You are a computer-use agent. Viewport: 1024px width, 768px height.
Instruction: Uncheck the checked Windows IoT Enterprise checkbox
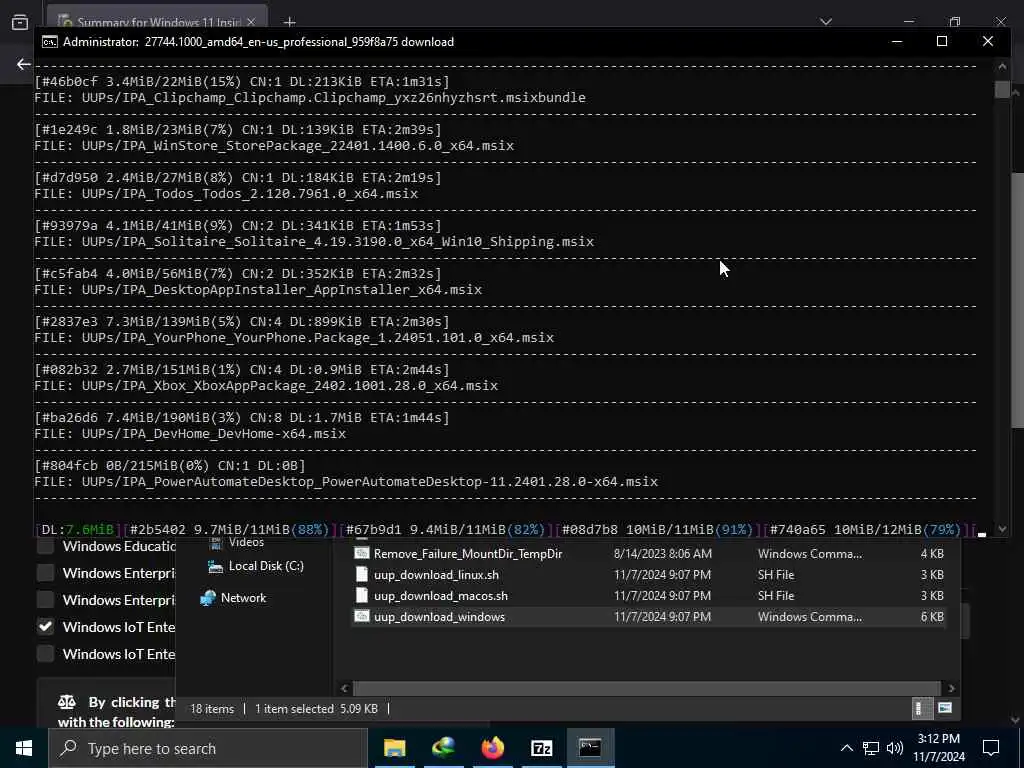coord(45,627)
